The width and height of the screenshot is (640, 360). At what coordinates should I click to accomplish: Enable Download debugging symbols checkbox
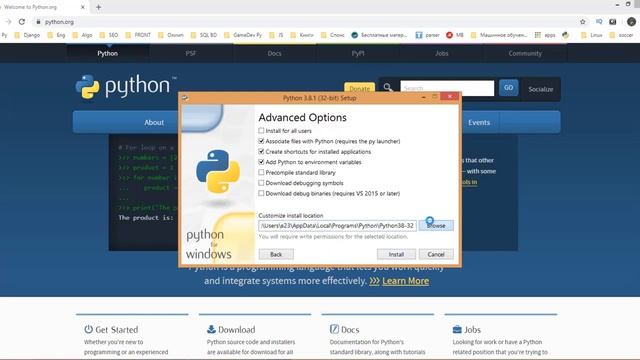coord(261,183)
